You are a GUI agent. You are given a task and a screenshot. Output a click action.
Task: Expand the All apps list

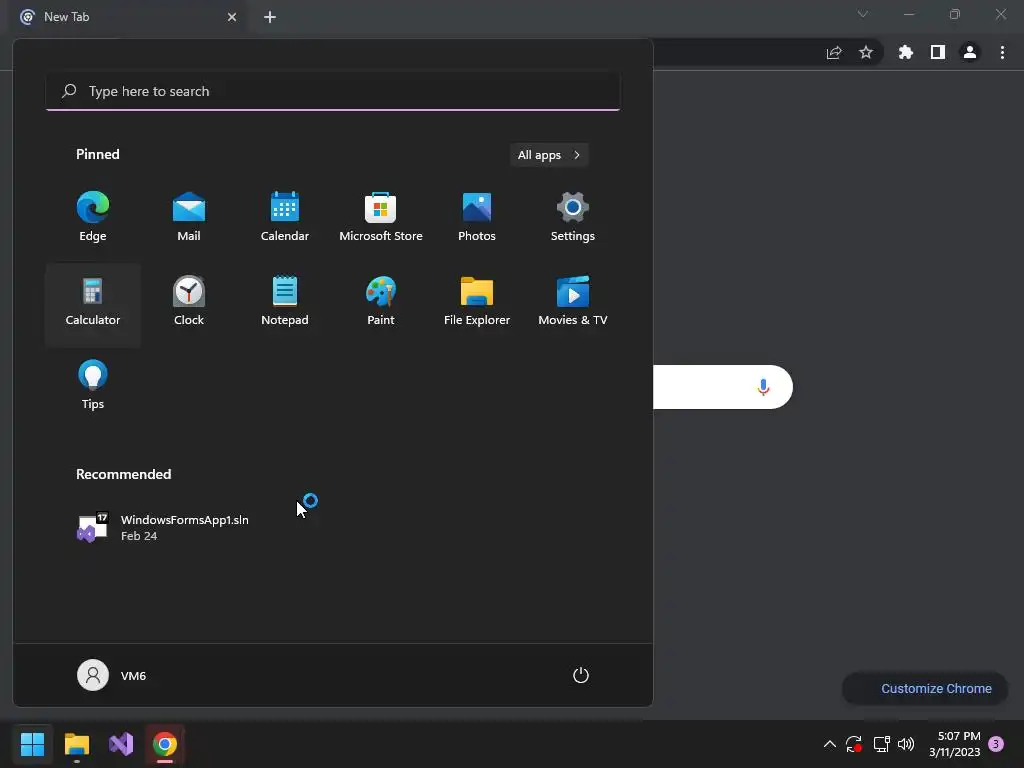tap(549, 155)
